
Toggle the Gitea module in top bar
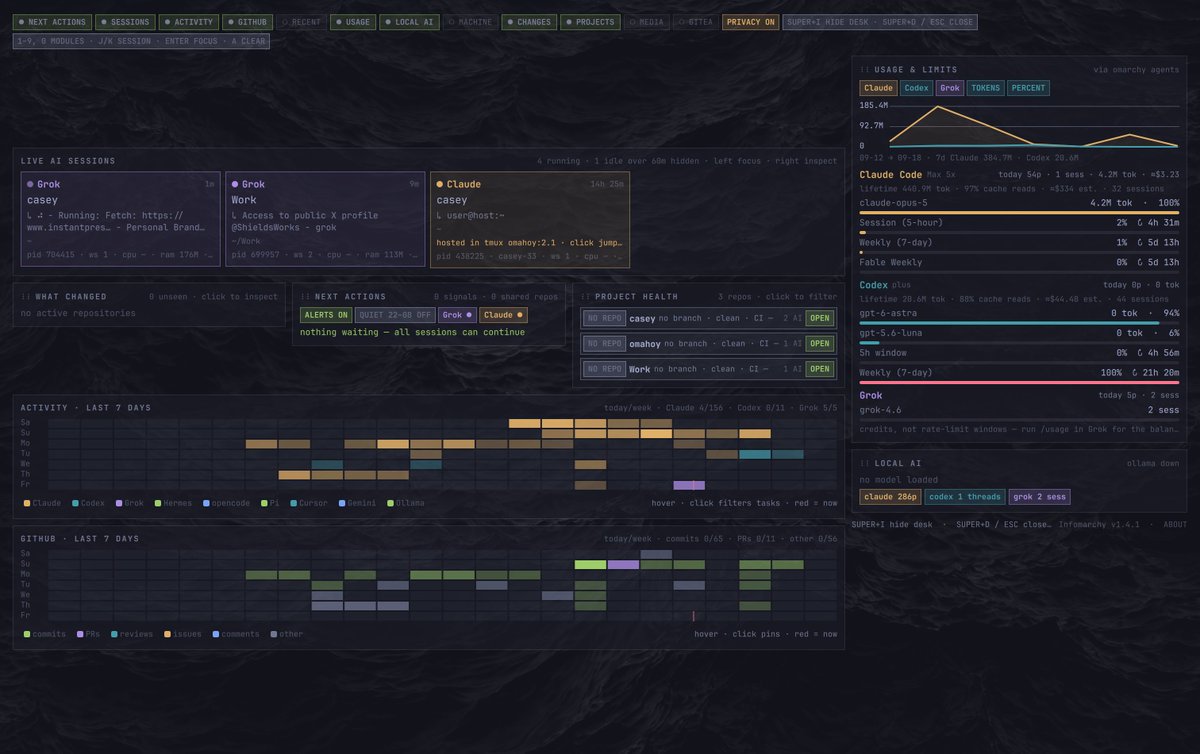click(696, 22)
